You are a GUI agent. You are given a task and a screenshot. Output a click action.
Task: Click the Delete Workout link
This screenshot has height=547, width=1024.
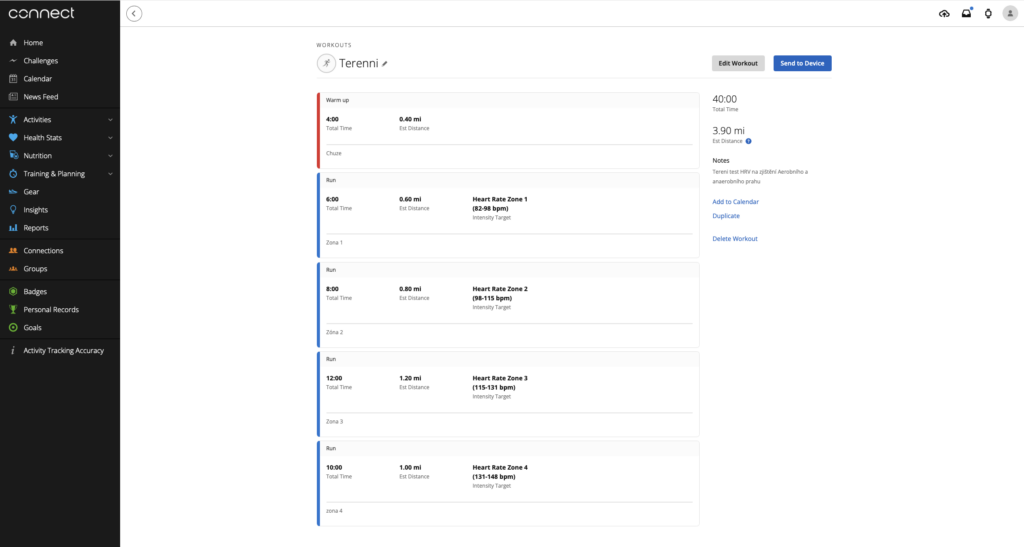click(x=735, y=239)
